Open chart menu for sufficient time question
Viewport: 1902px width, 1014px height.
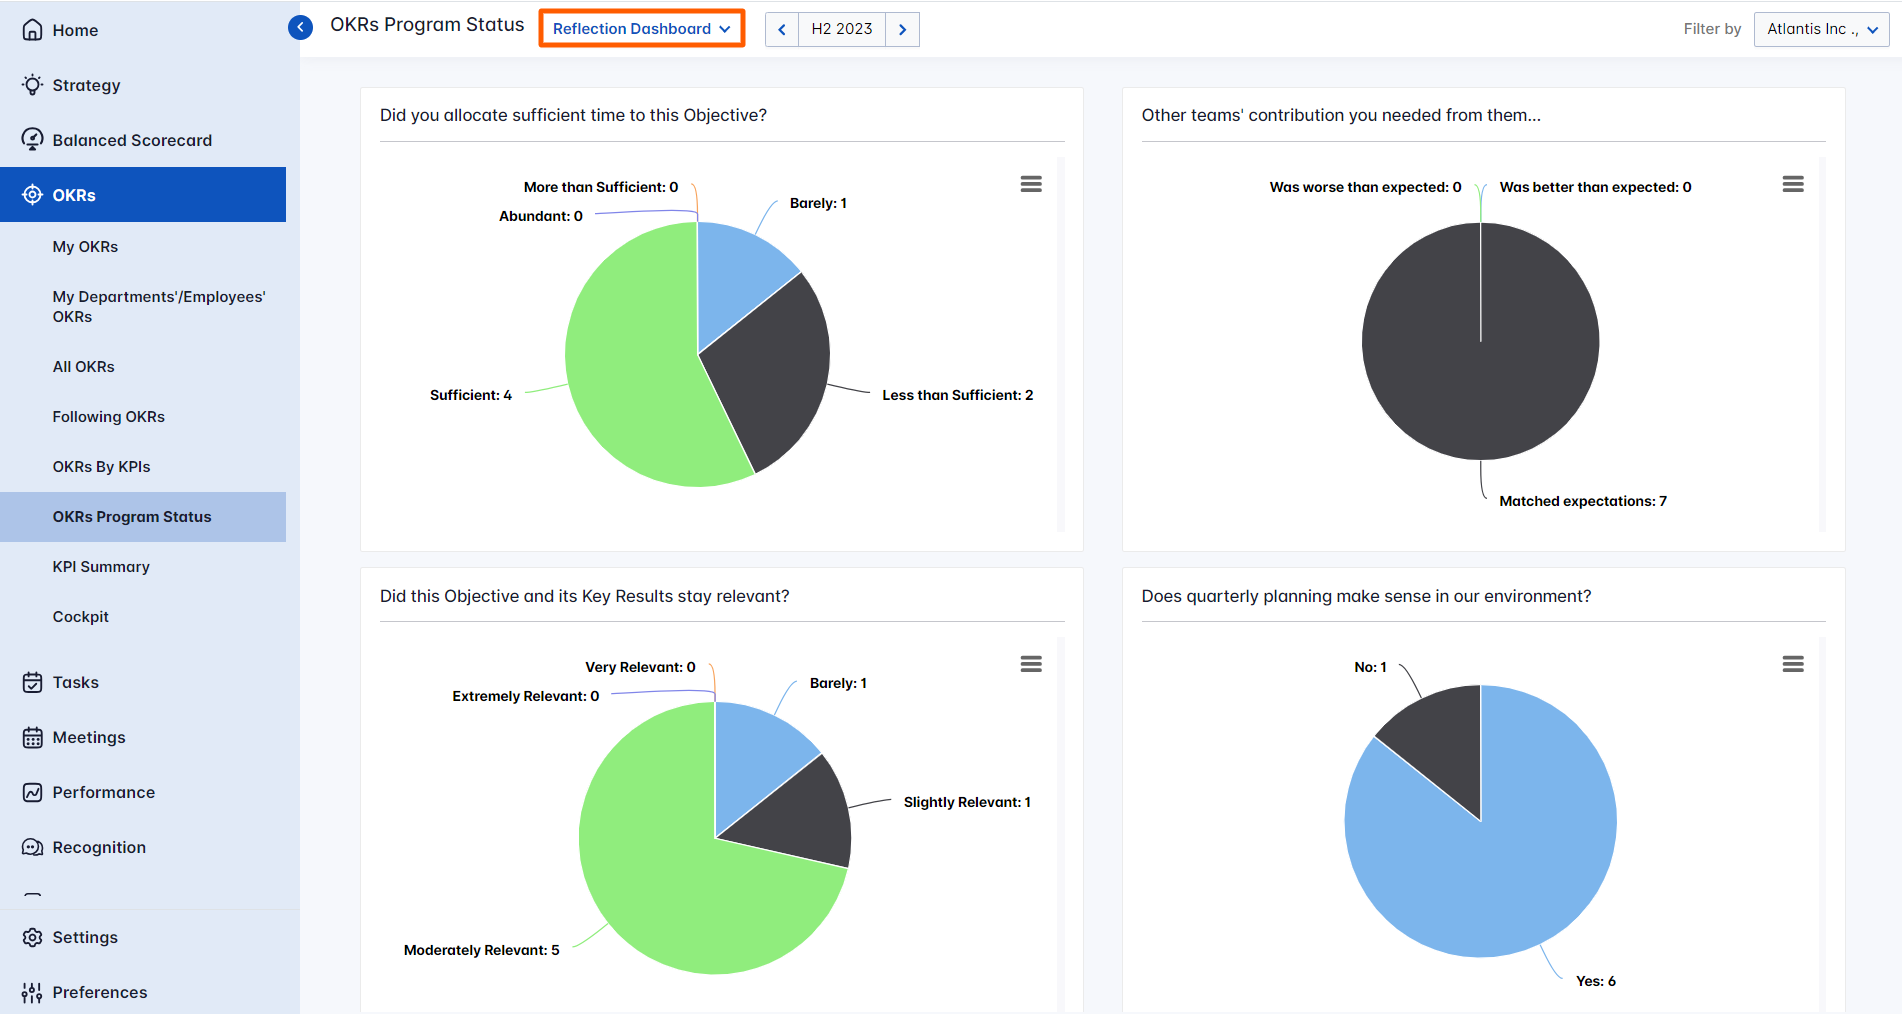(1031, 184)
